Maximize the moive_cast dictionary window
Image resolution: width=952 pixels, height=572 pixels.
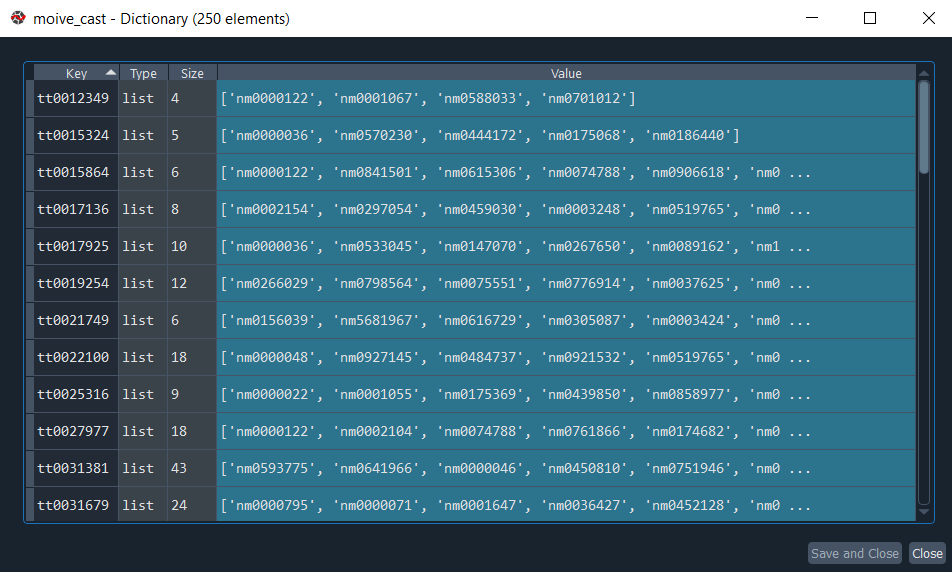(x=870, y=18)
